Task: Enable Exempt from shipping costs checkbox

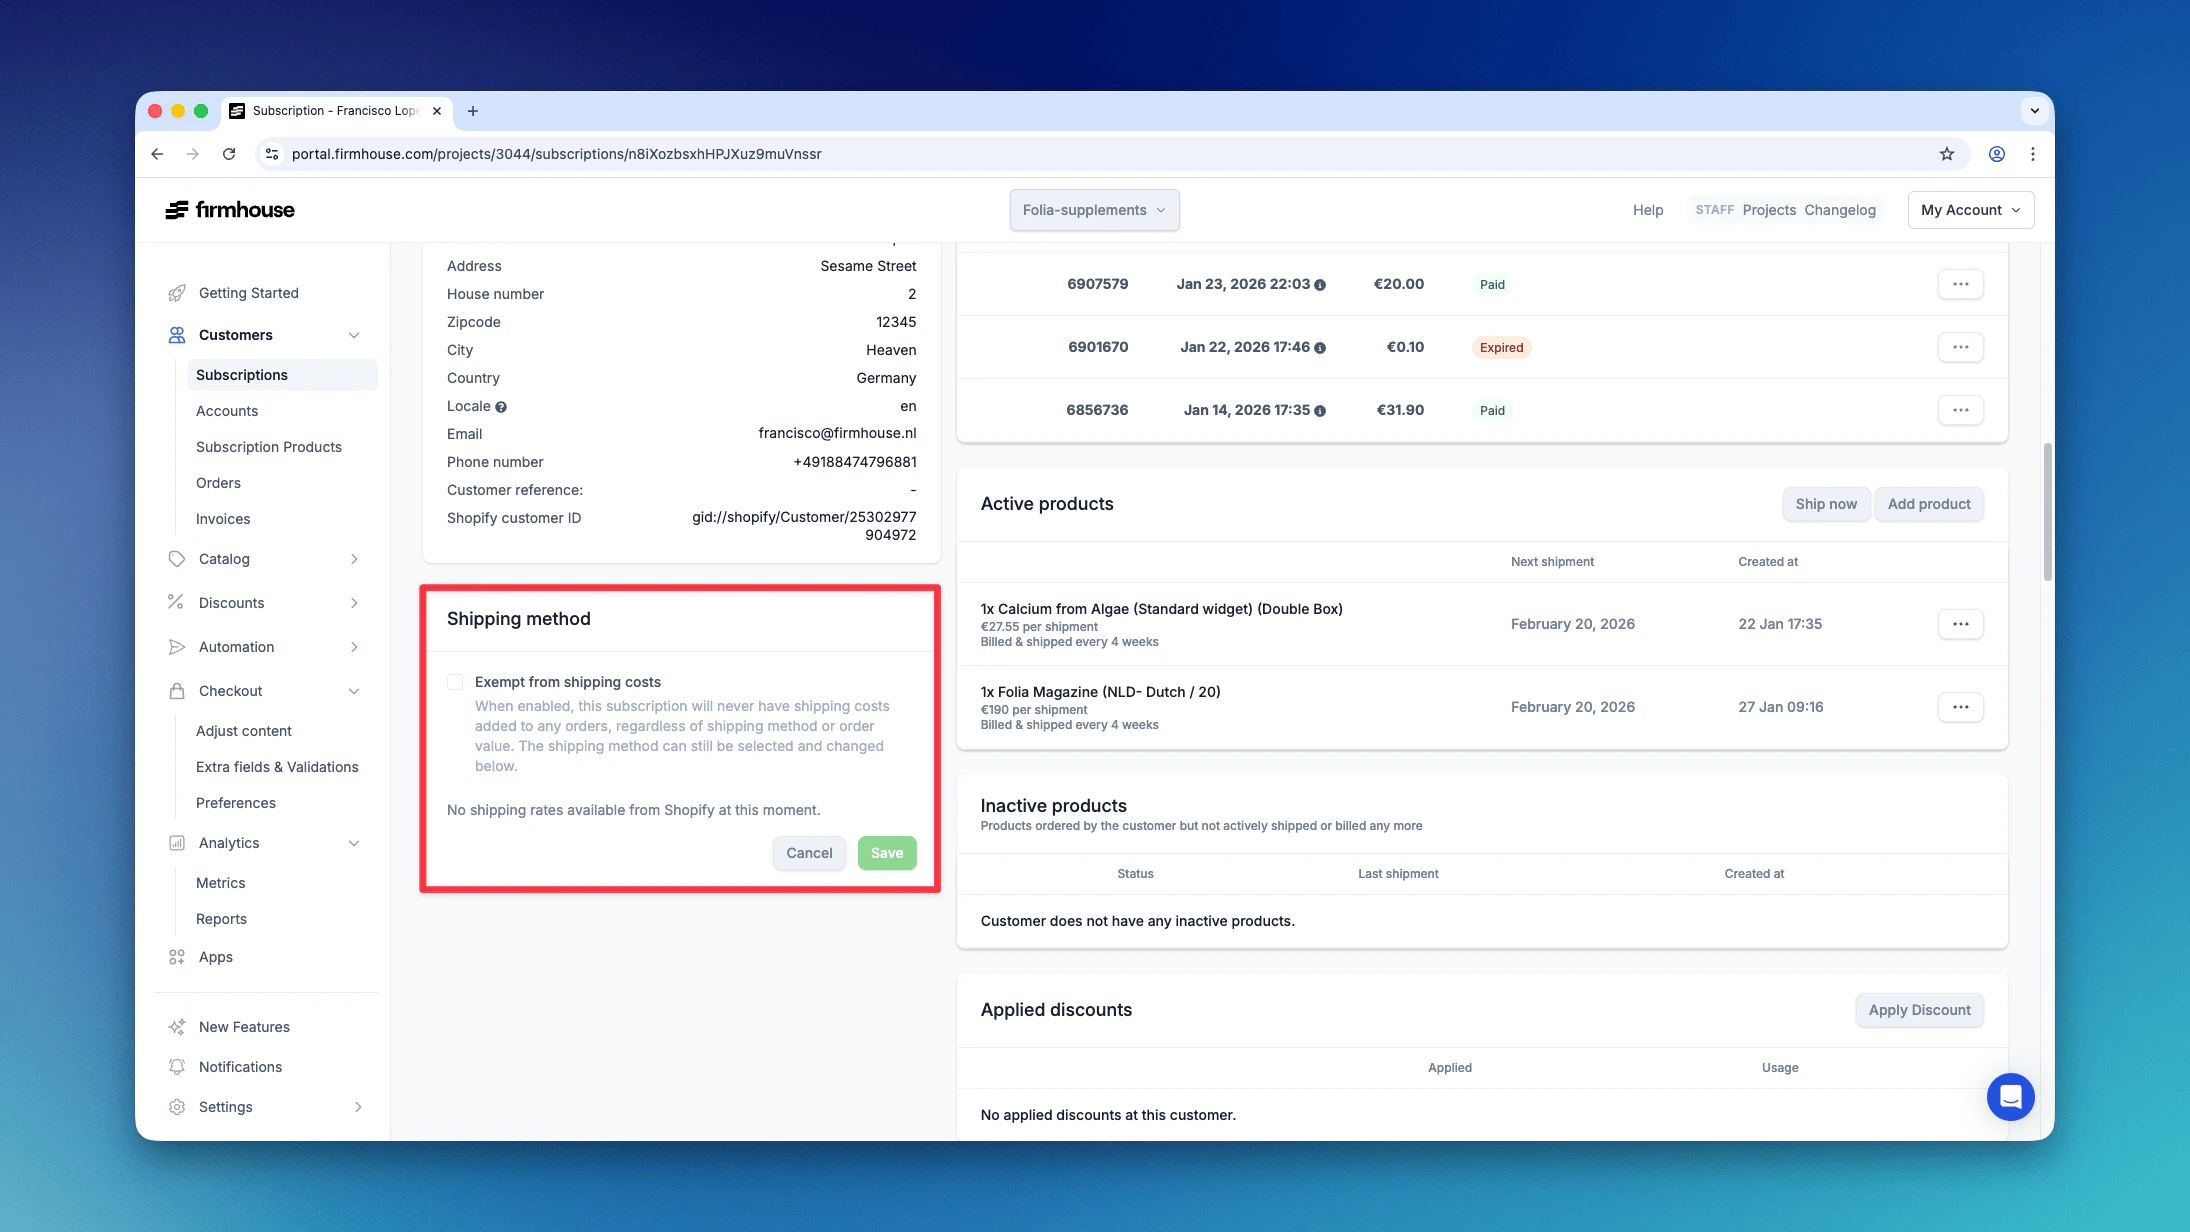Action: click(455, 682)
